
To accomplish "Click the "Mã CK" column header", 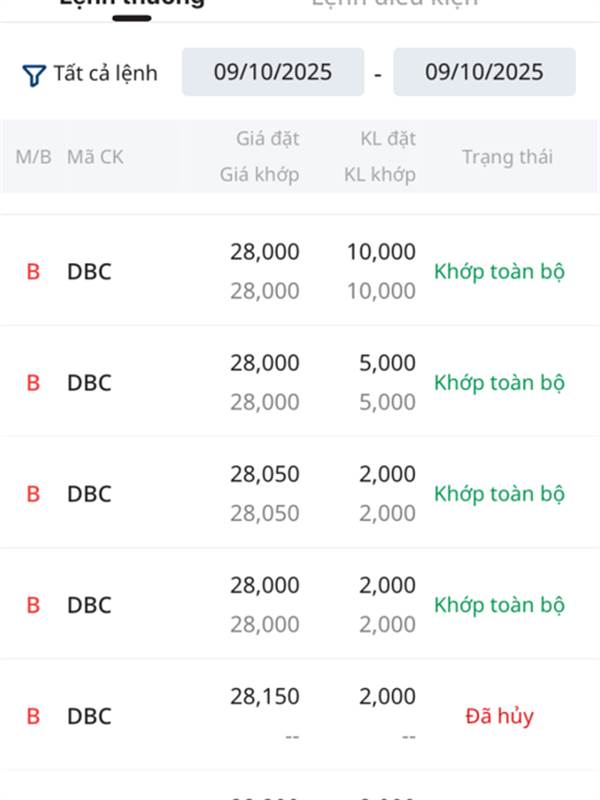I will tap(95, 157).
